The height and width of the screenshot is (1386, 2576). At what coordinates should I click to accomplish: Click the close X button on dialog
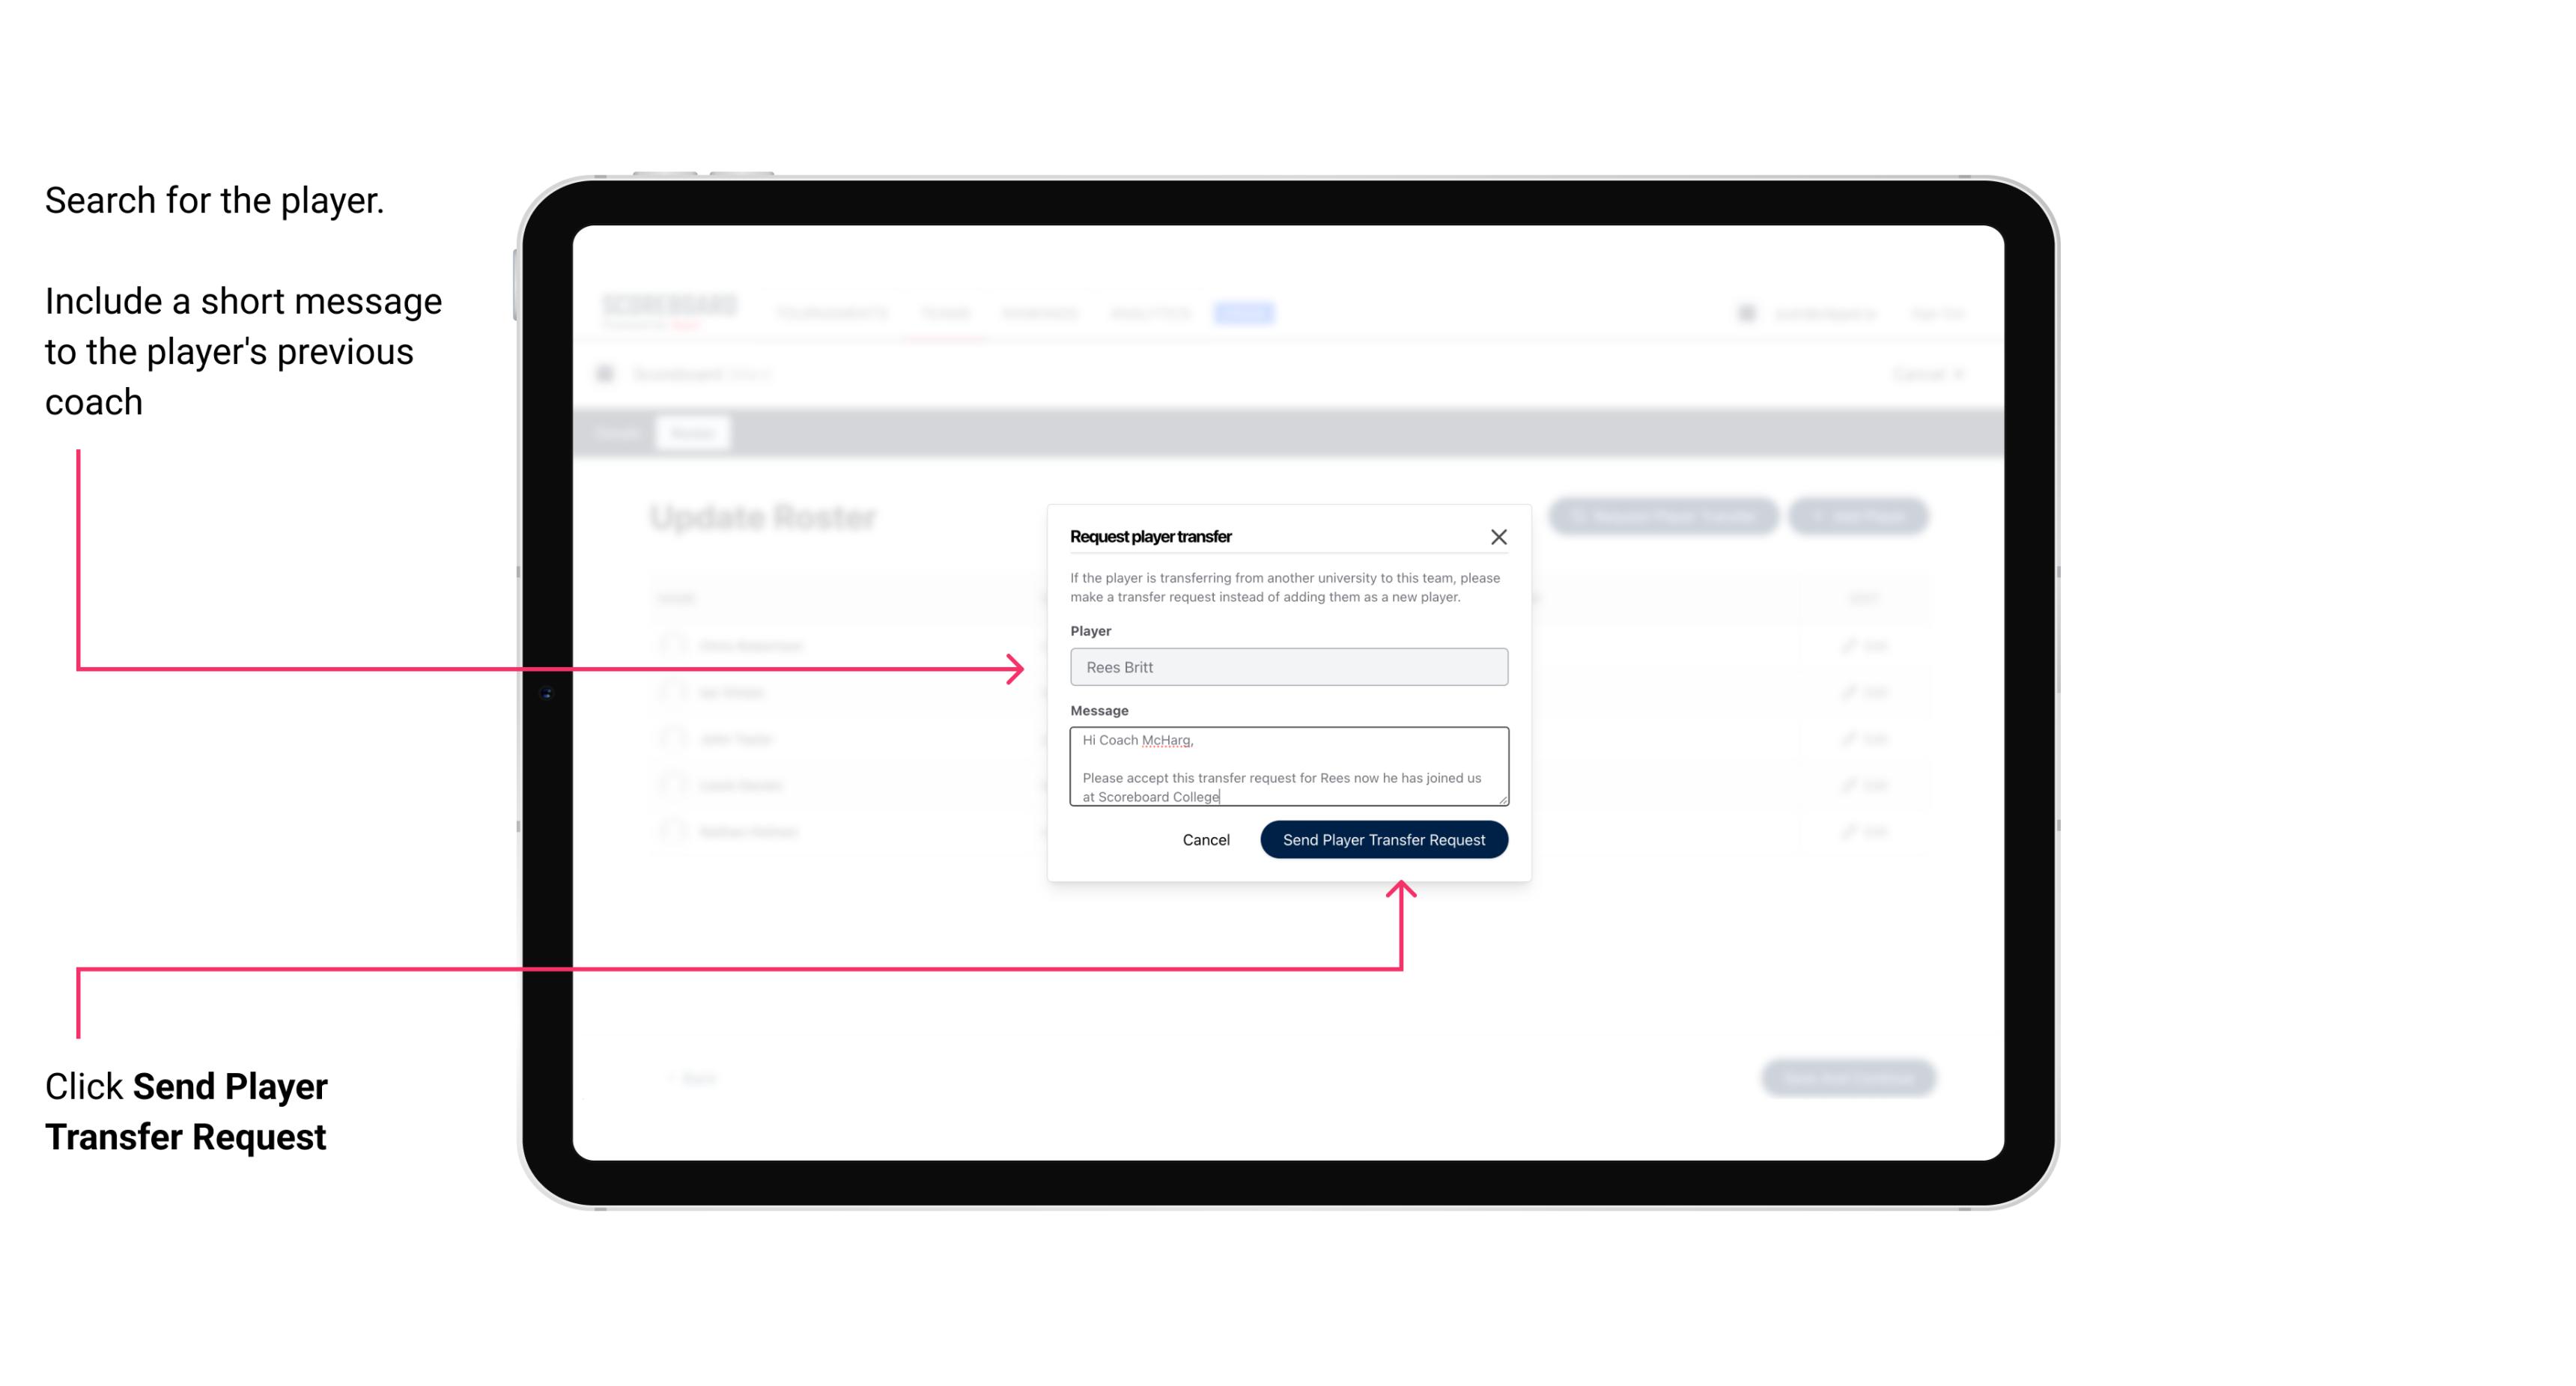click(x=1499, y=536)
